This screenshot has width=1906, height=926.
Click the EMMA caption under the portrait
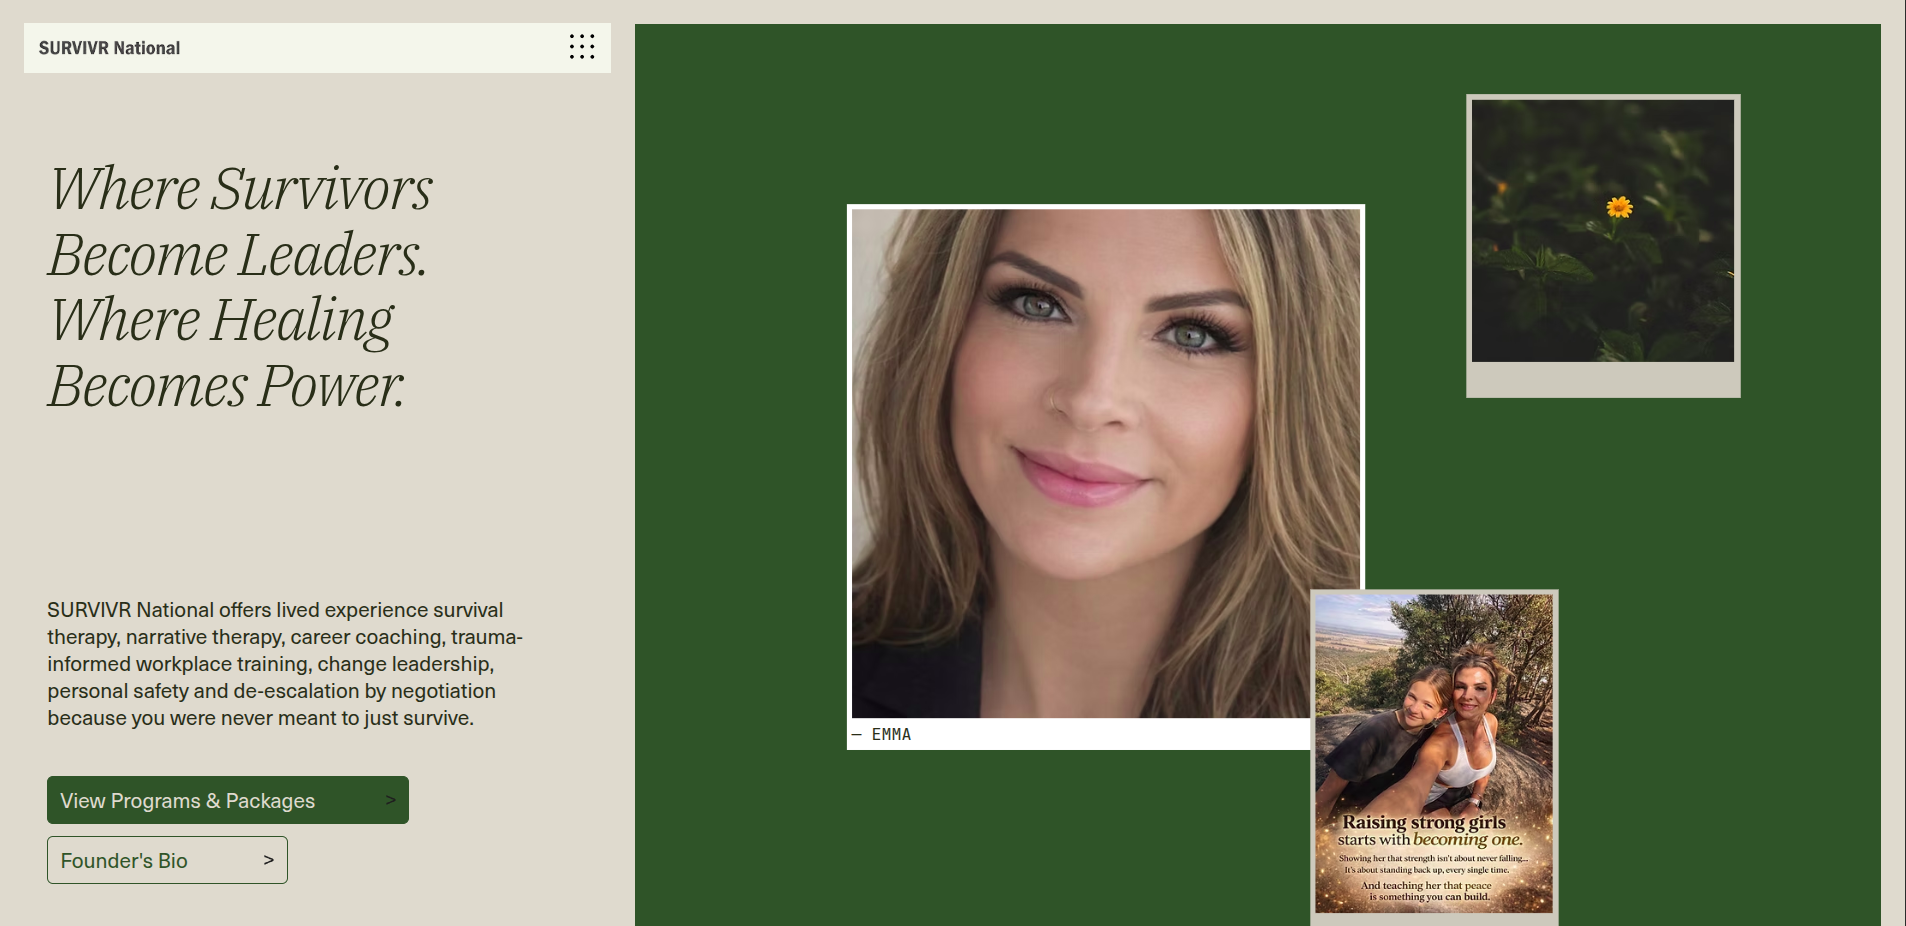890,734
